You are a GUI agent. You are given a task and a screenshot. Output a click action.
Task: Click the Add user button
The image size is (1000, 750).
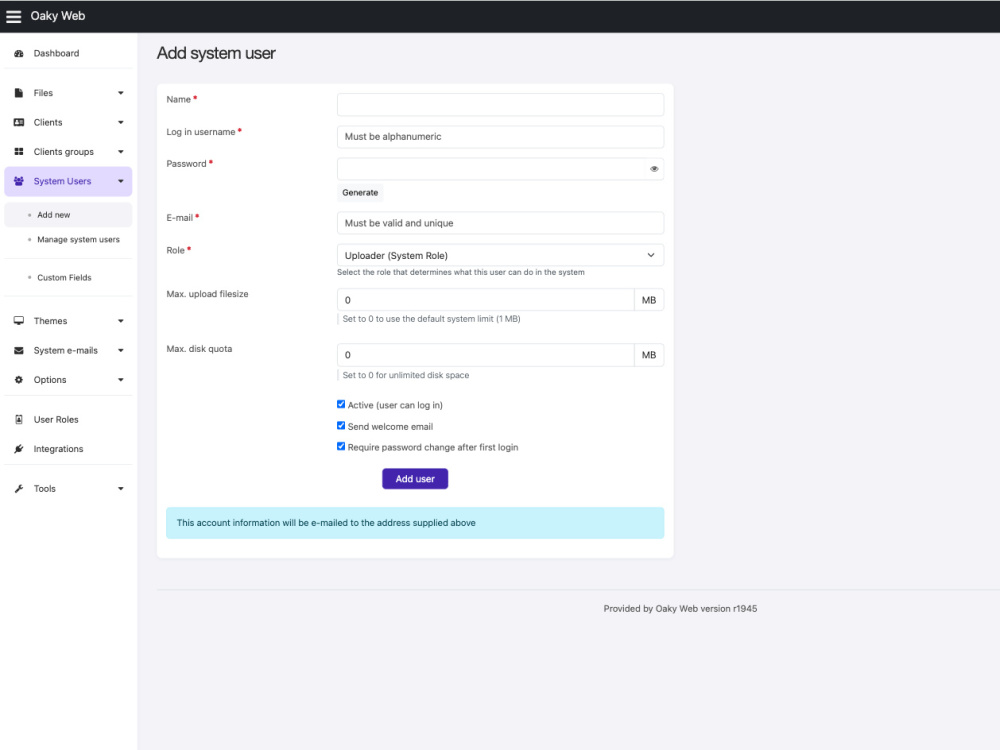pos(415,479)
